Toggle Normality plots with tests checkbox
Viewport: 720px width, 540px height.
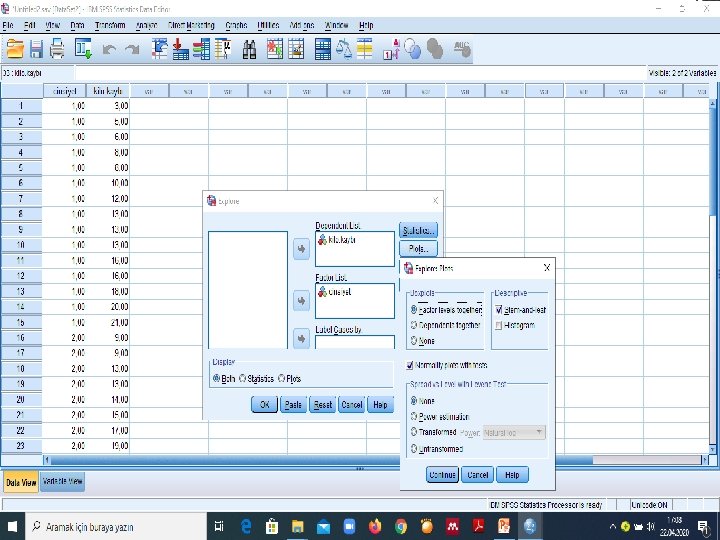410,365
